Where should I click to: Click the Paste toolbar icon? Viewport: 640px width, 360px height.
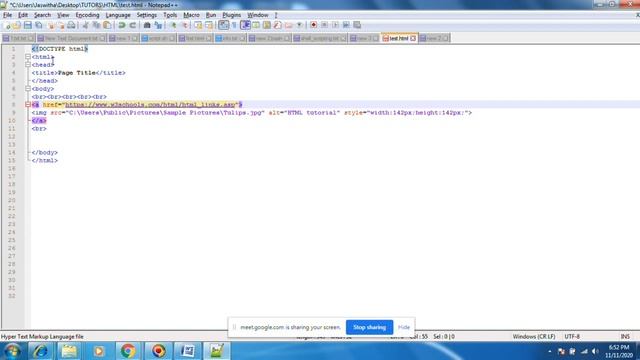click(x=107, y=25)
